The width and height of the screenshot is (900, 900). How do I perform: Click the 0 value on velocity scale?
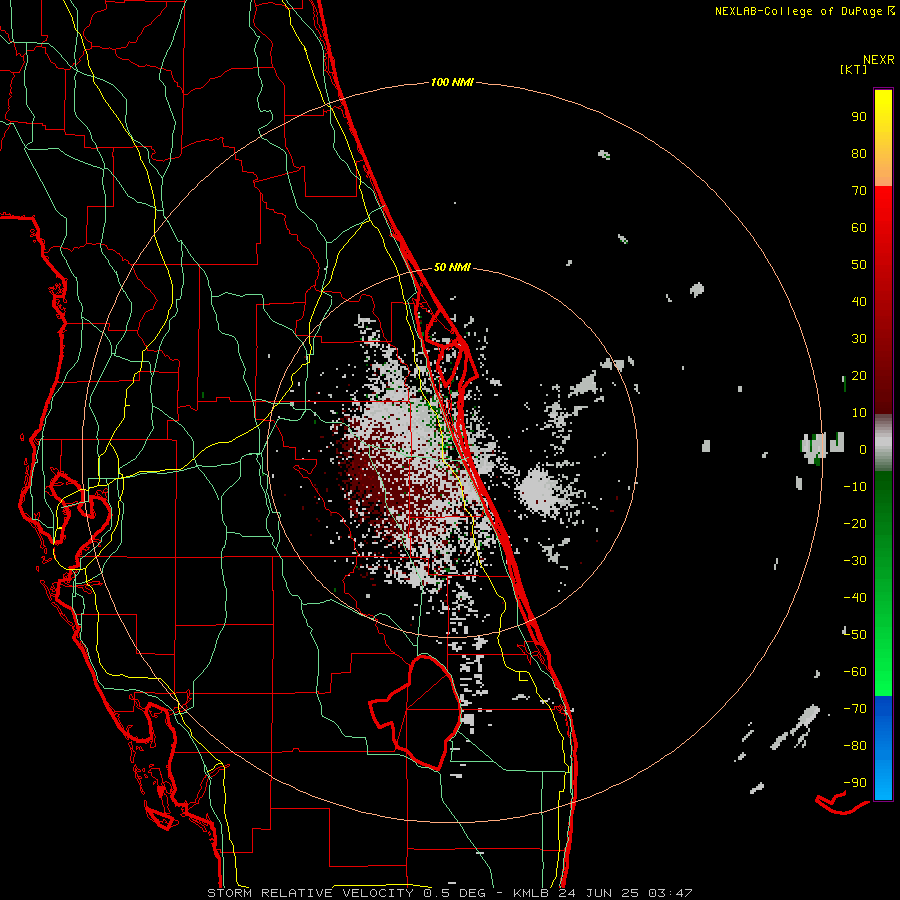(863, 449)
